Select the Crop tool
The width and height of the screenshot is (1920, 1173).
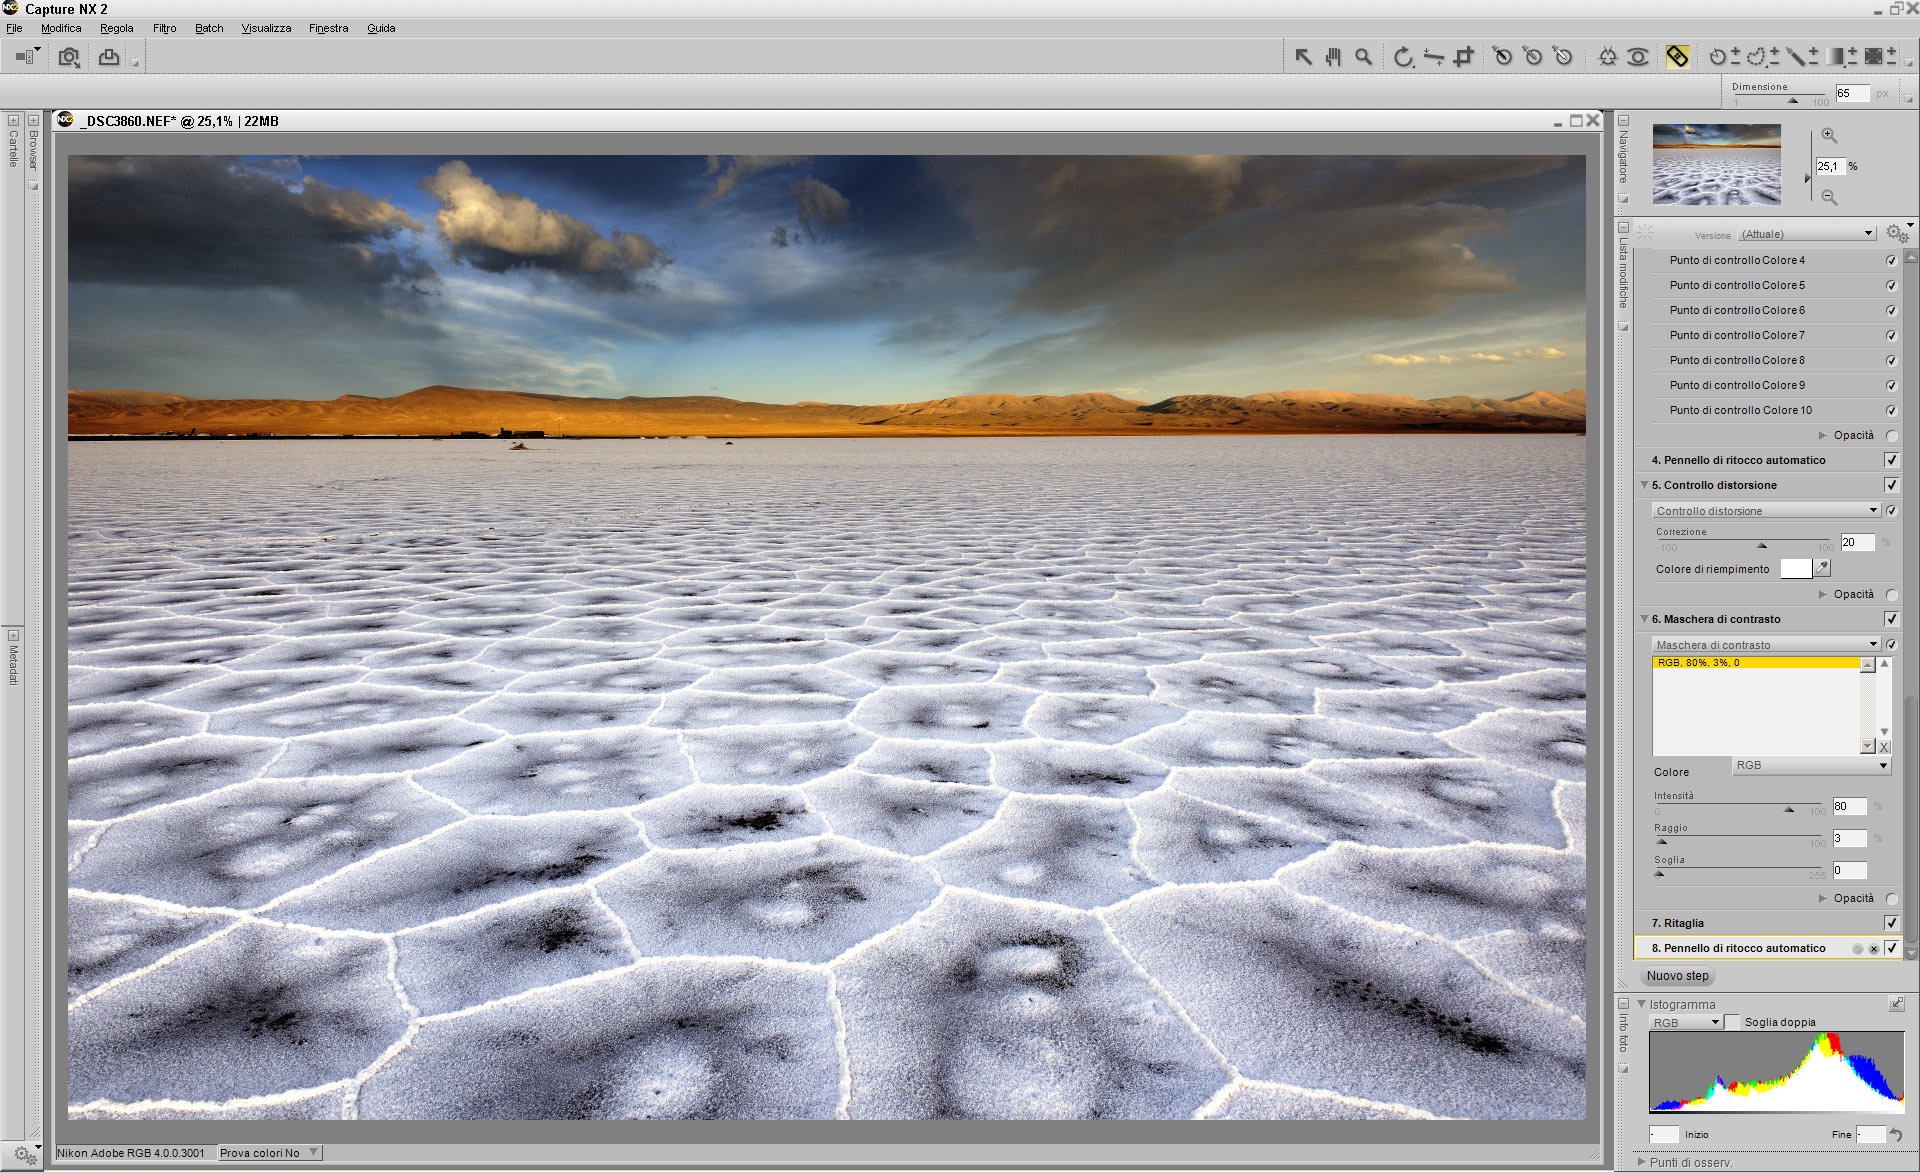pos(1464,57)
